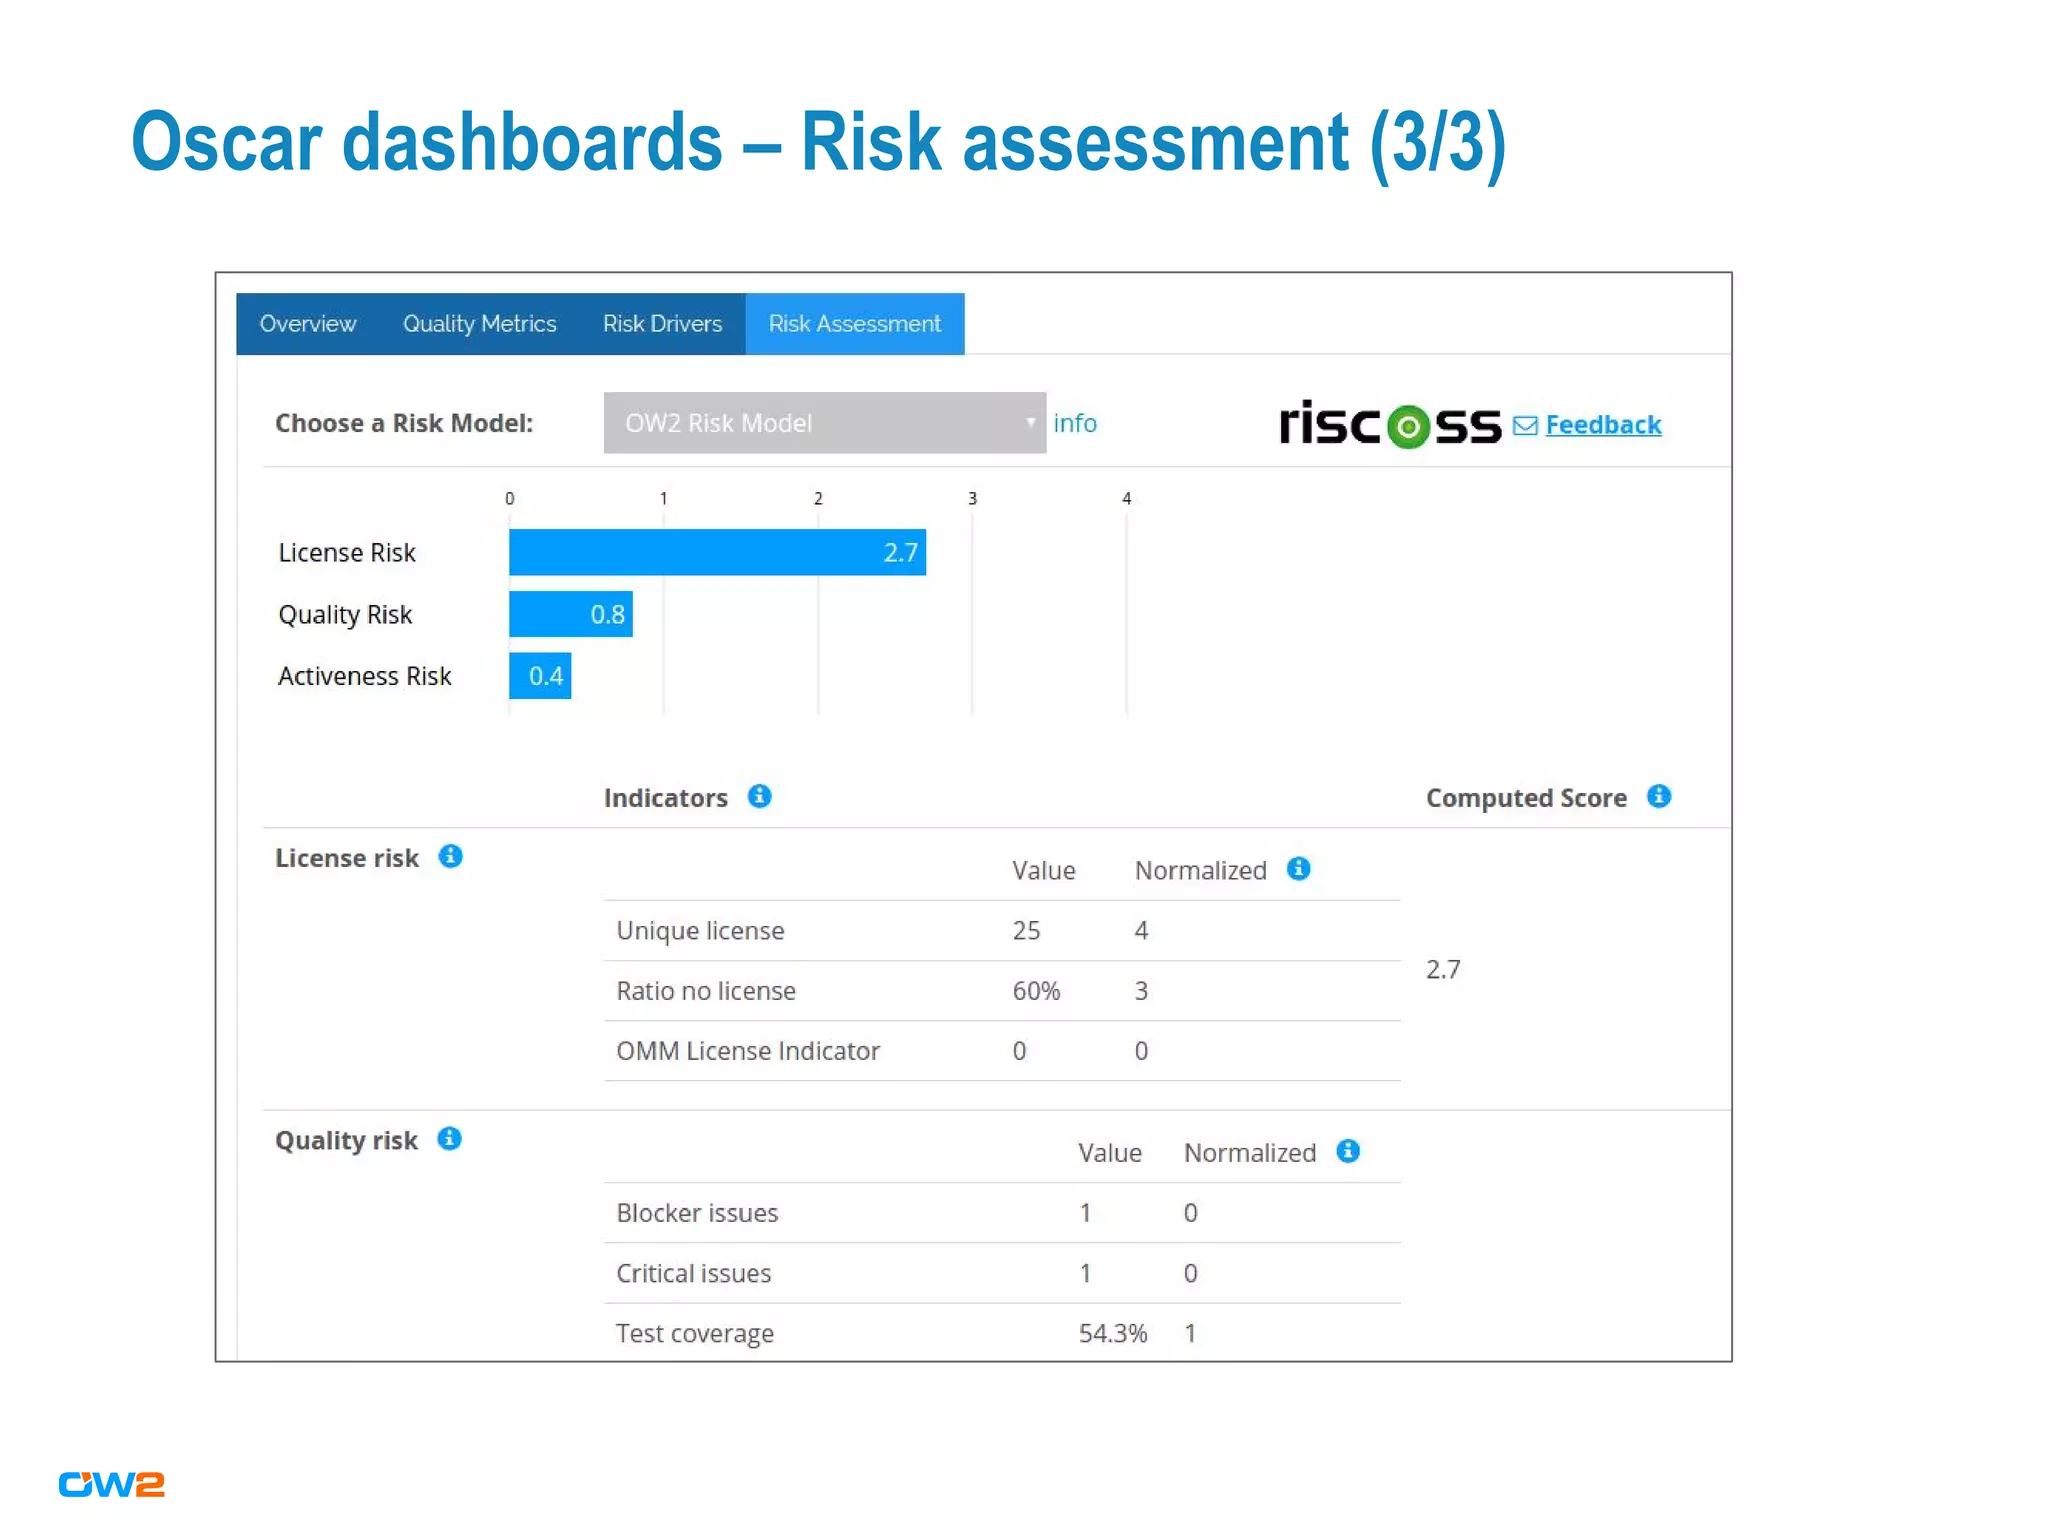Click the 'Choose a Risk Model:' label
The width and height of the screenshot is (2048, 1537).
click(404, 423)
